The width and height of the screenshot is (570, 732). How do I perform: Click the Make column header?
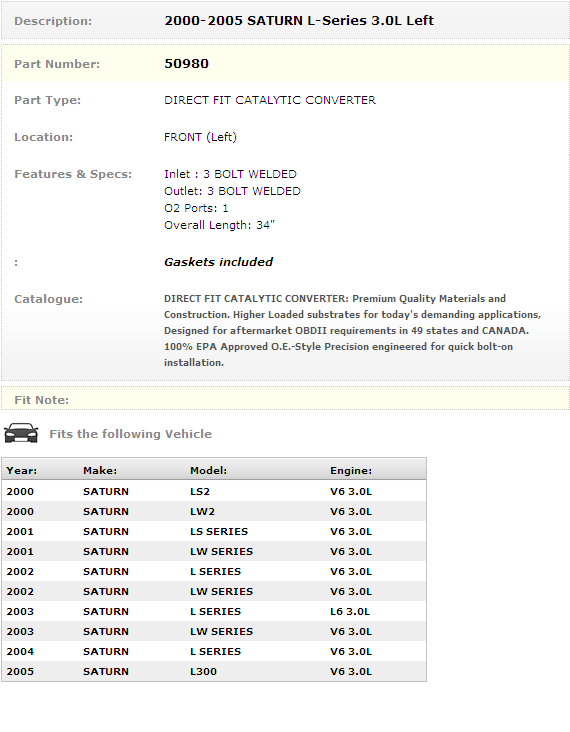[x=100, y=471]
